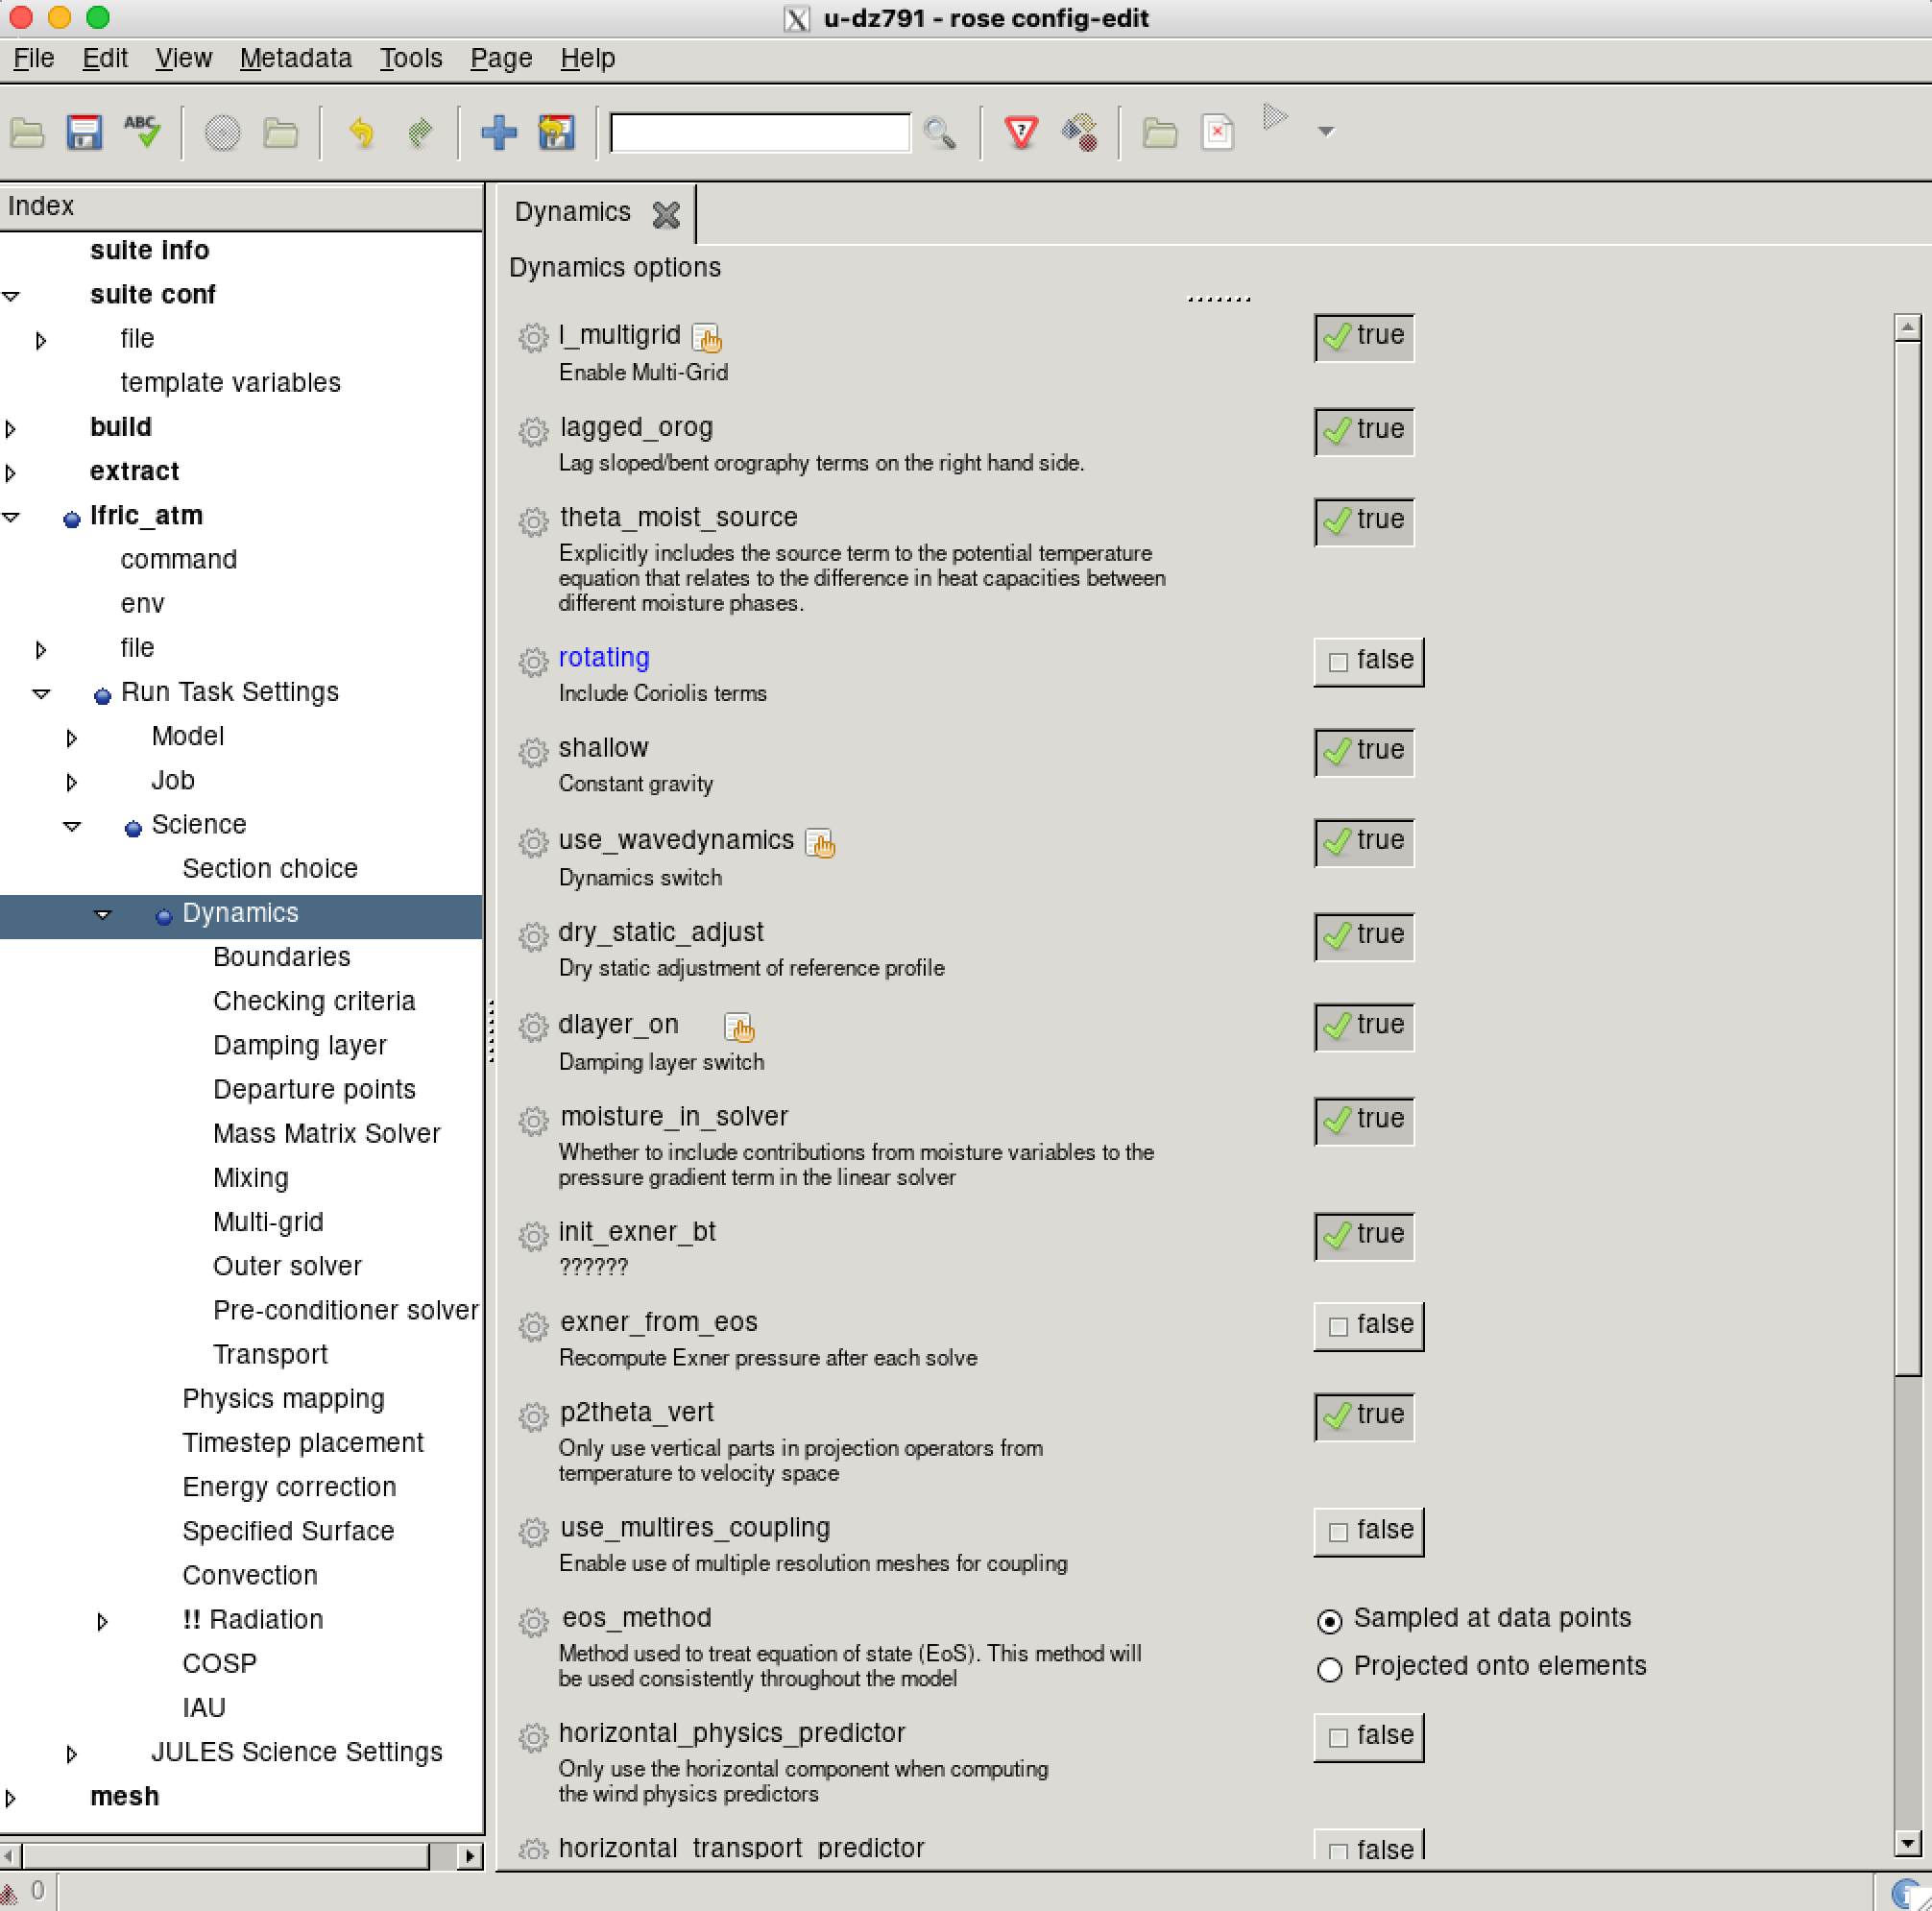Open Damping layer in the index tree
The width and height of the screenshot is (1932, 1911).
299,1045
